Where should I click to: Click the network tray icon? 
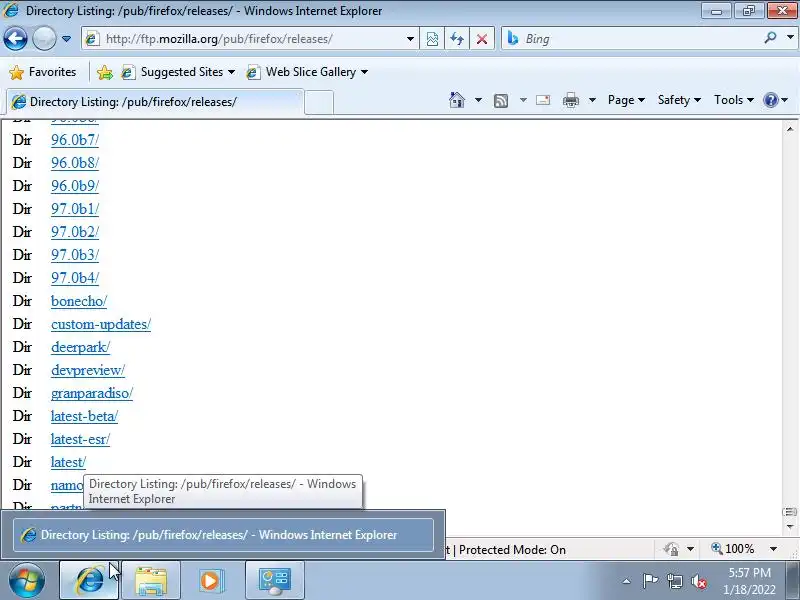(674, 581)
